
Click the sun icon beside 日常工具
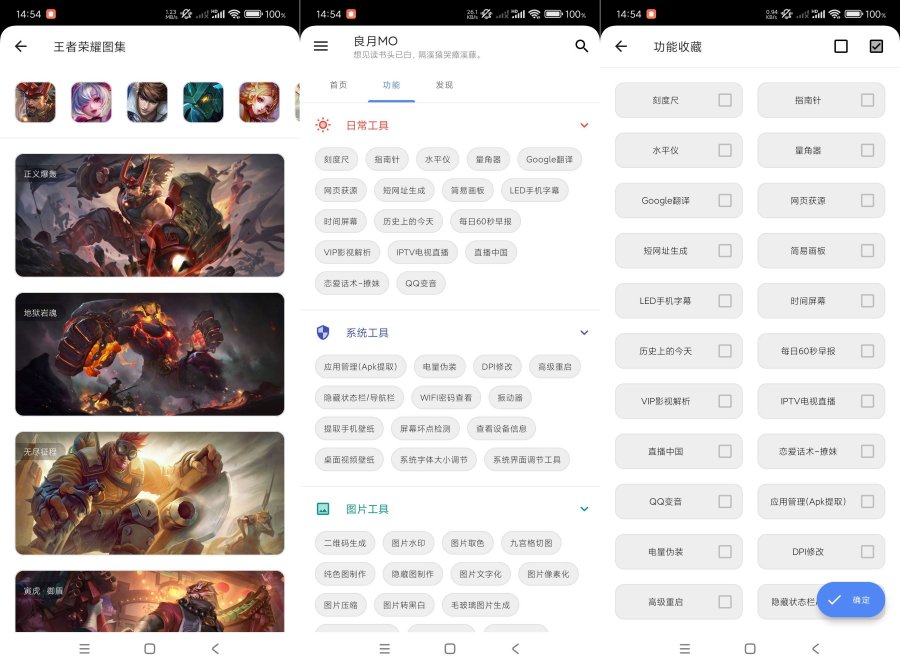[x=324, y=125]
